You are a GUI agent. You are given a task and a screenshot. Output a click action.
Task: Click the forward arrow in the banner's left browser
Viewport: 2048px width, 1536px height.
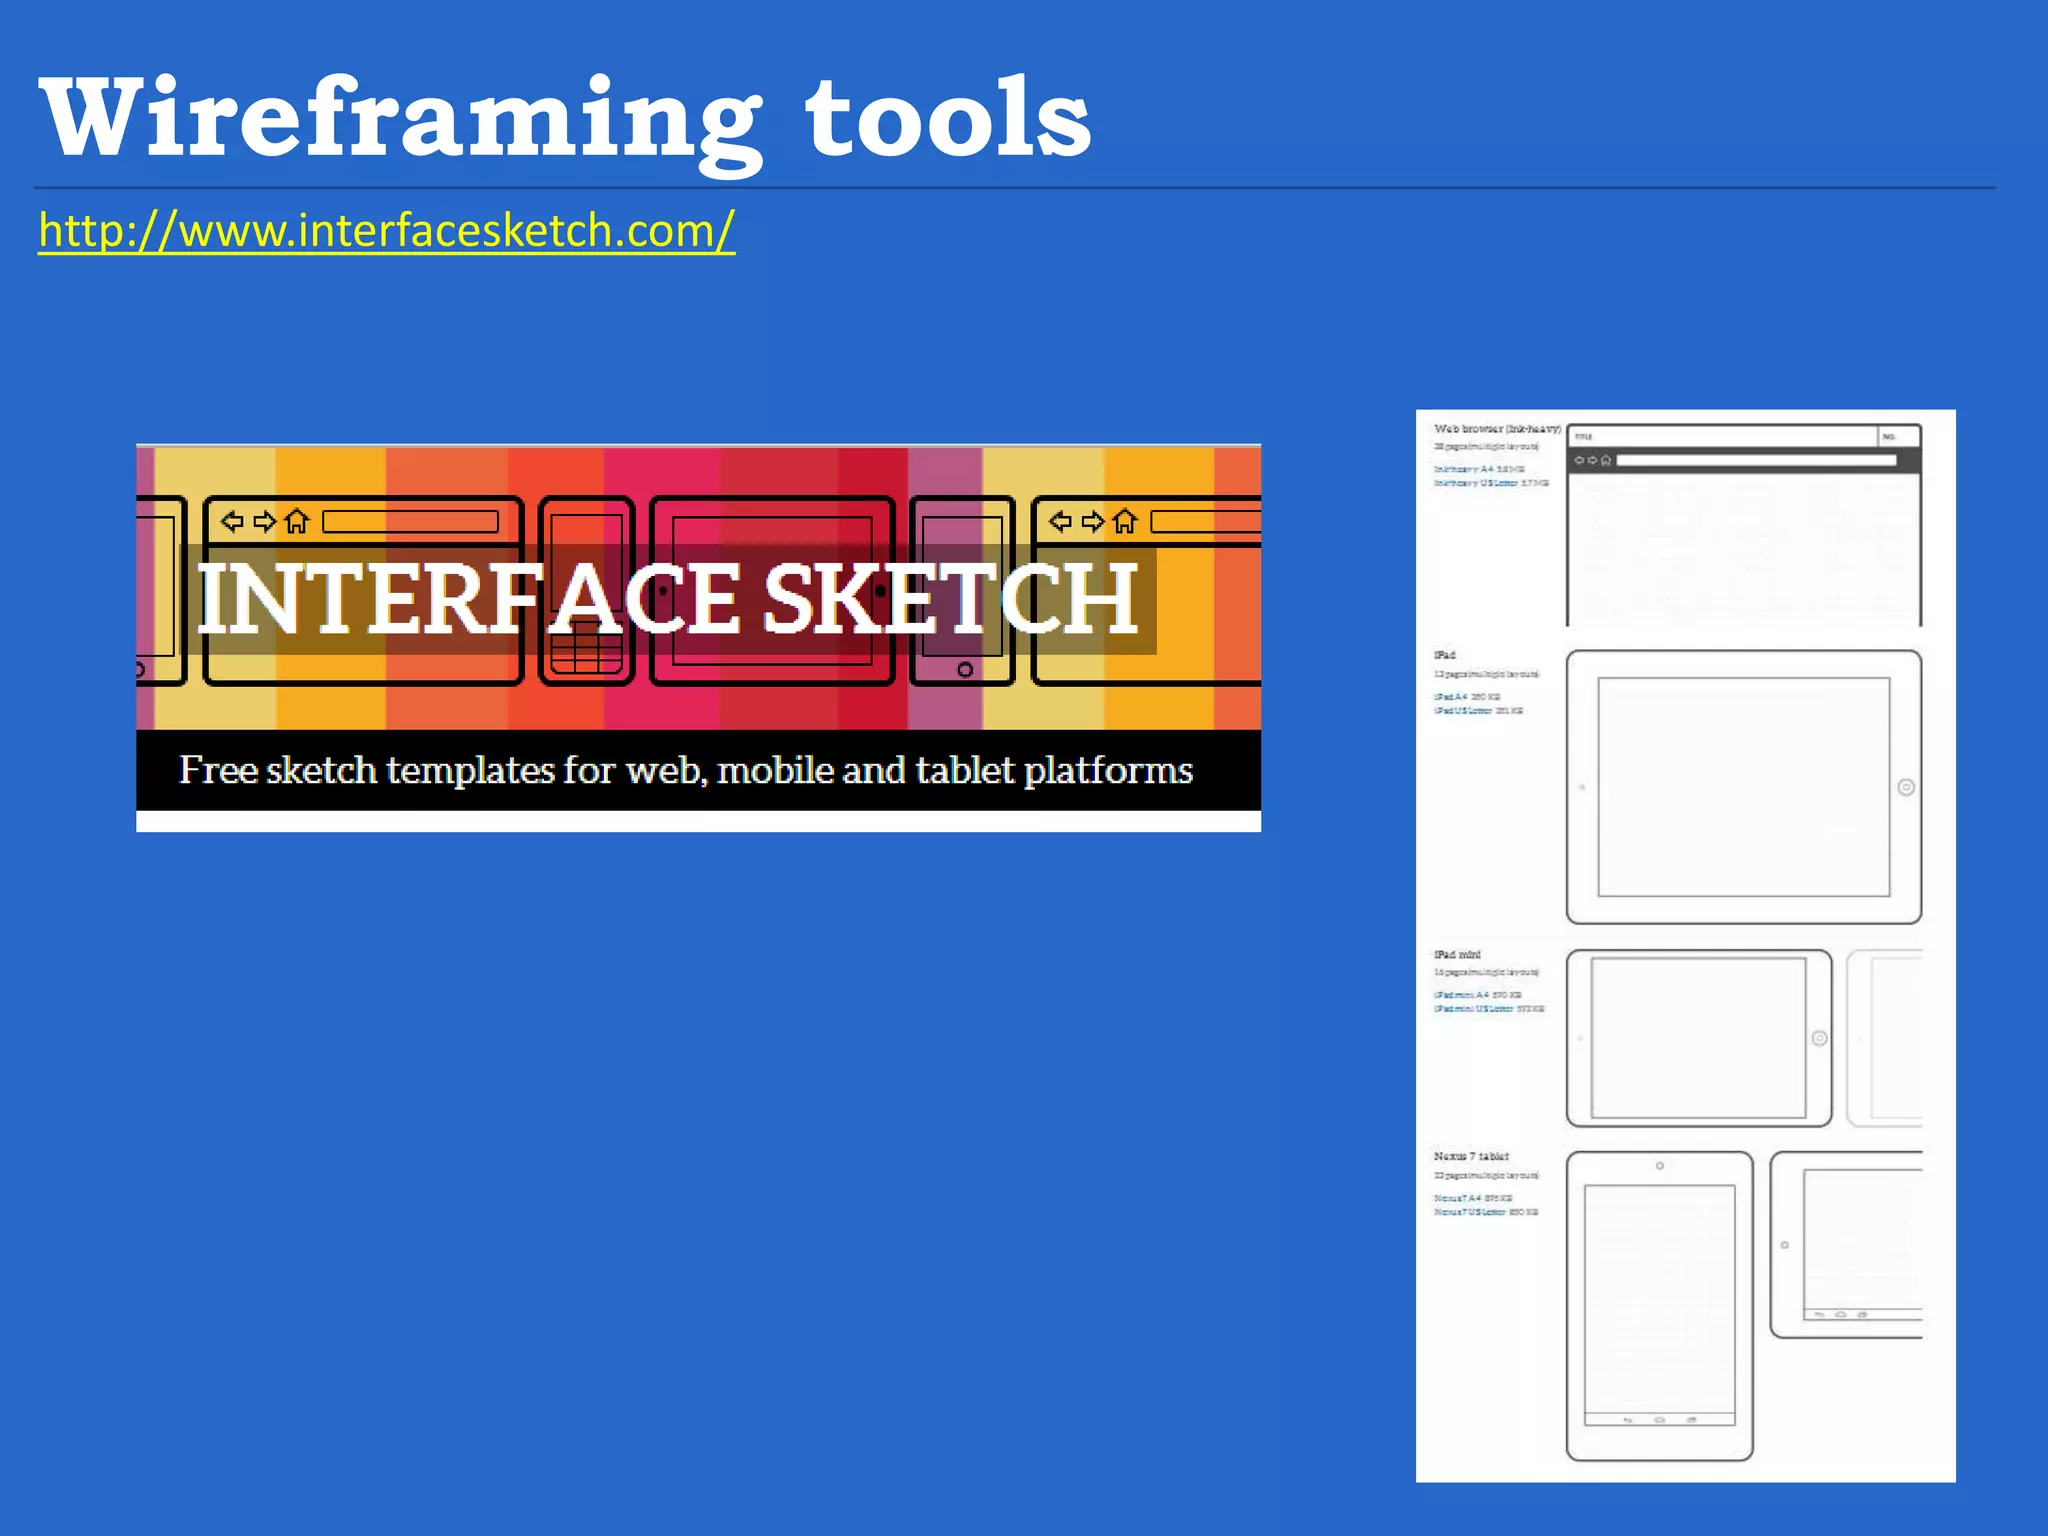pyautogui.click(x=265, y=521)
